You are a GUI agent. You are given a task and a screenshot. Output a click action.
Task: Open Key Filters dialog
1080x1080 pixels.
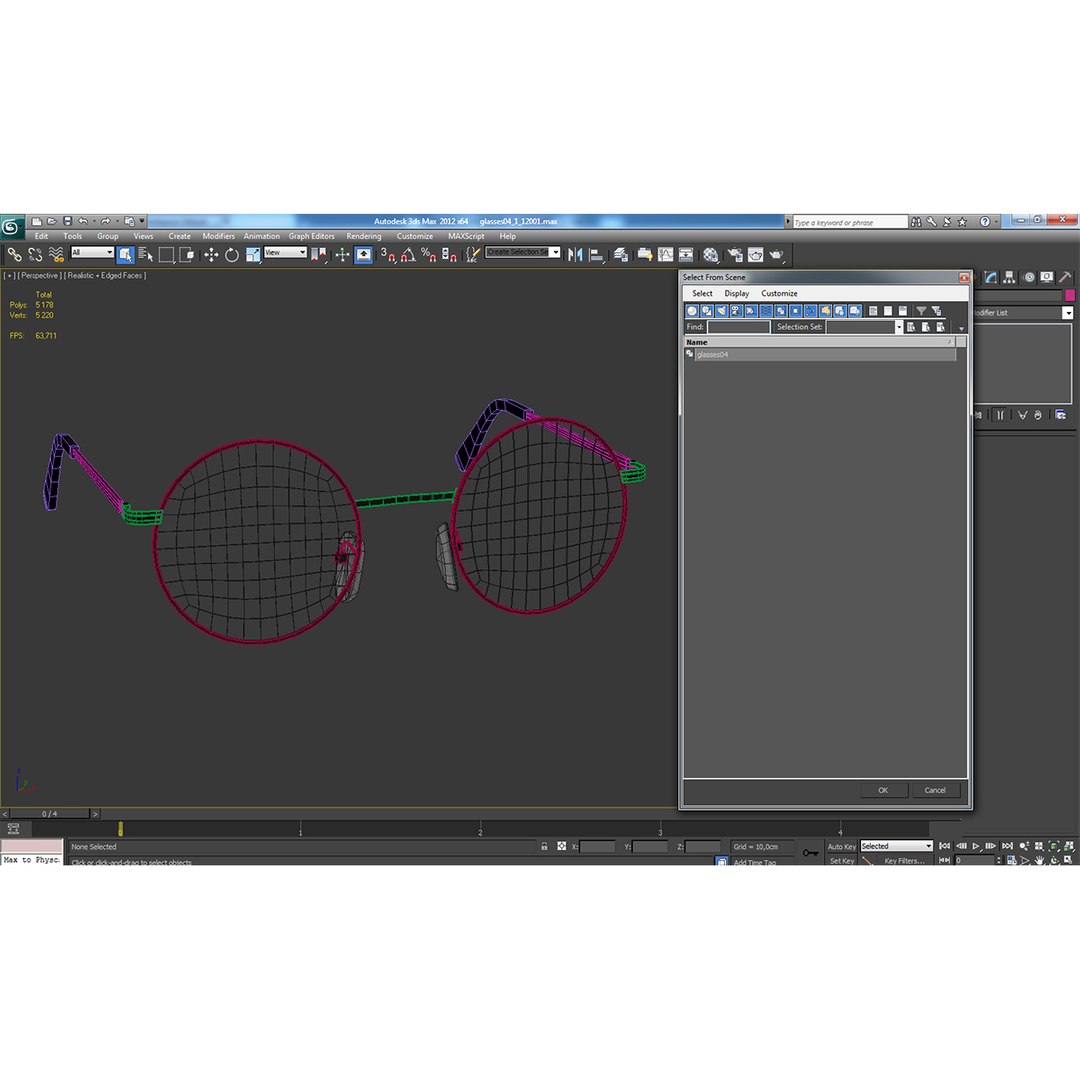[x=904, y=861]
